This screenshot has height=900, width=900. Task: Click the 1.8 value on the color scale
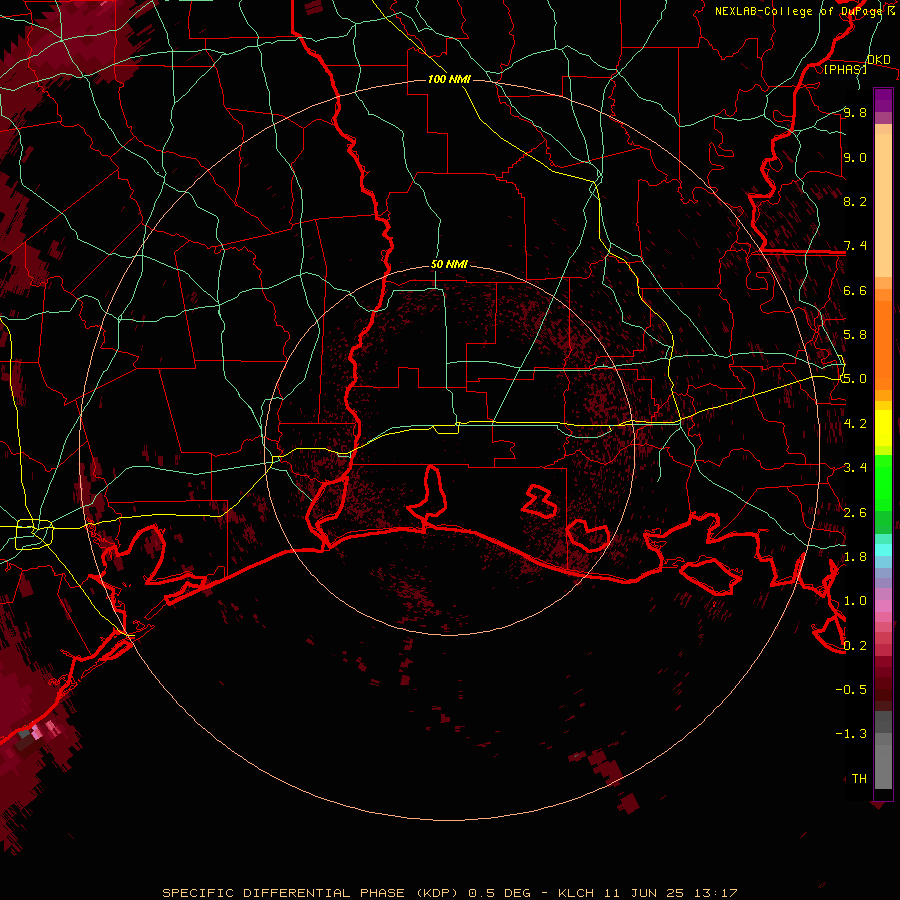[855, 557]
